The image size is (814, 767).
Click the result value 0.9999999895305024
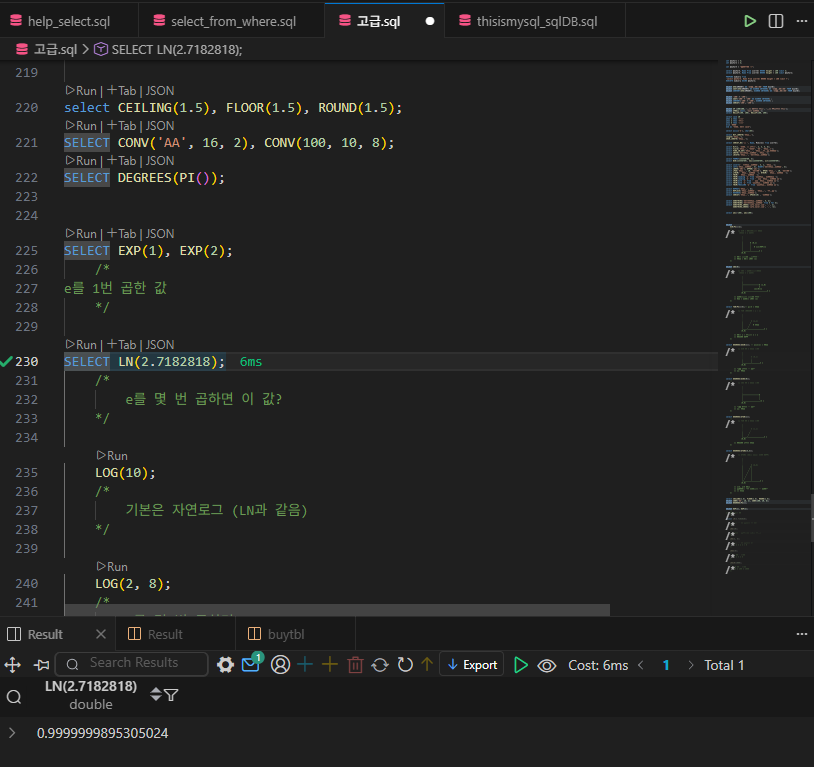102,733
